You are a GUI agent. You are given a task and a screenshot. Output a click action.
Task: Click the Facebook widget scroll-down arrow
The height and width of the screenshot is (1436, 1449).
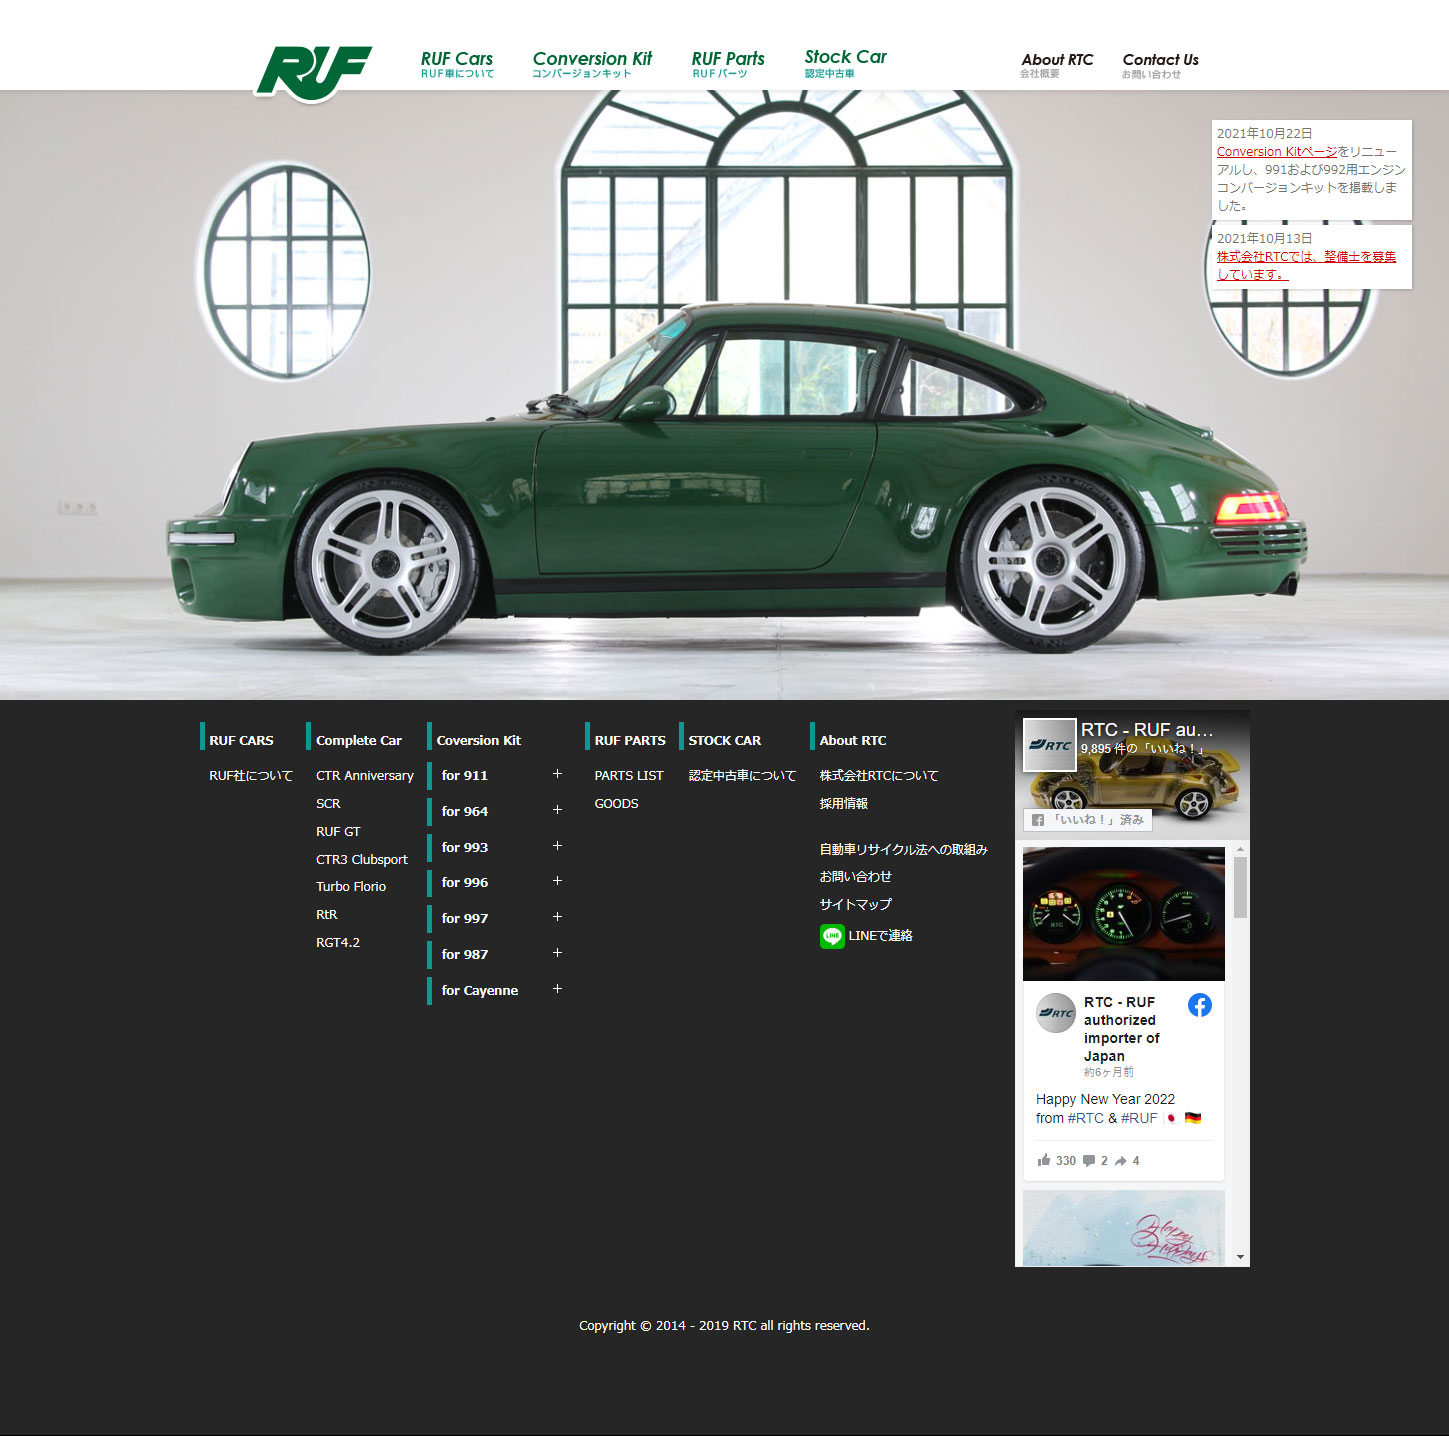coord(1241,1257)
